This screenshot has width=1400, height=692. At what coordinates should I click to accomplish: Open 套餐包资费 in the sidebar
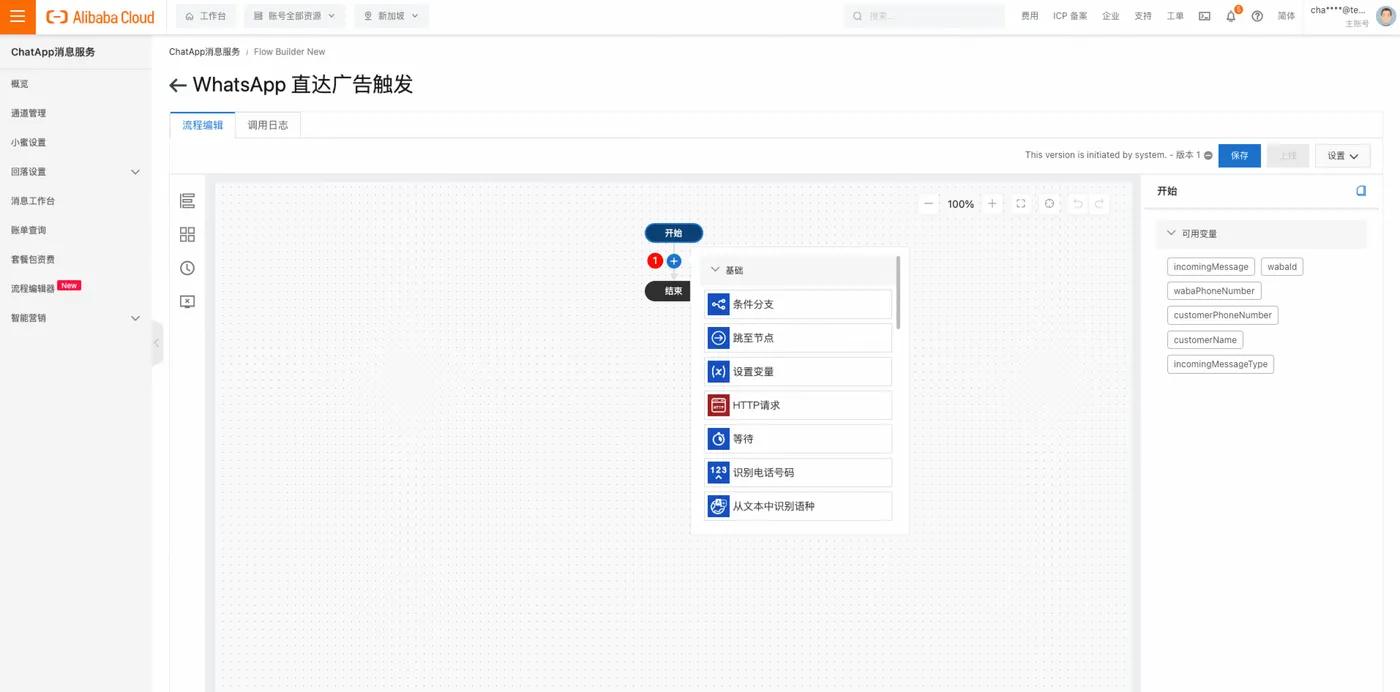33,259
